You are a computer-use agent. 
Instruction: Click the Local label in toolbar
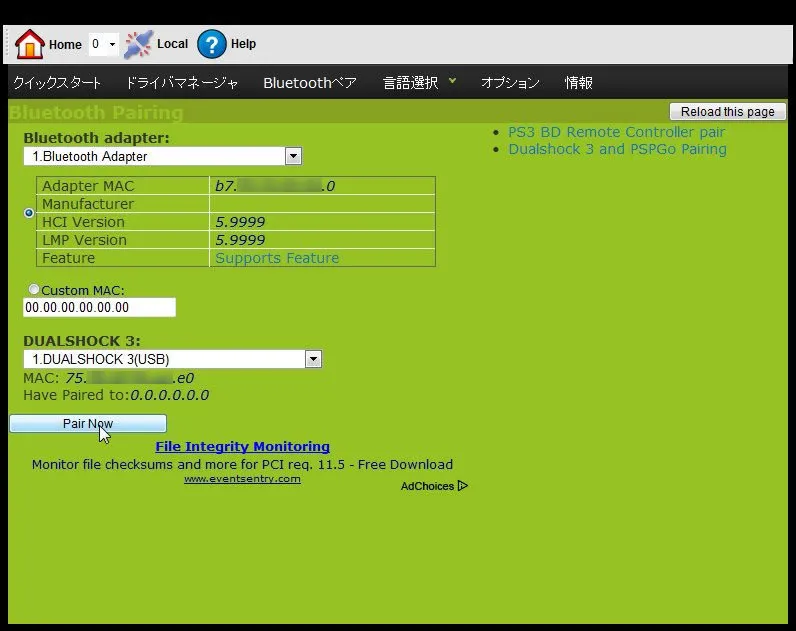pyautogui.click(x=172, y=44)
